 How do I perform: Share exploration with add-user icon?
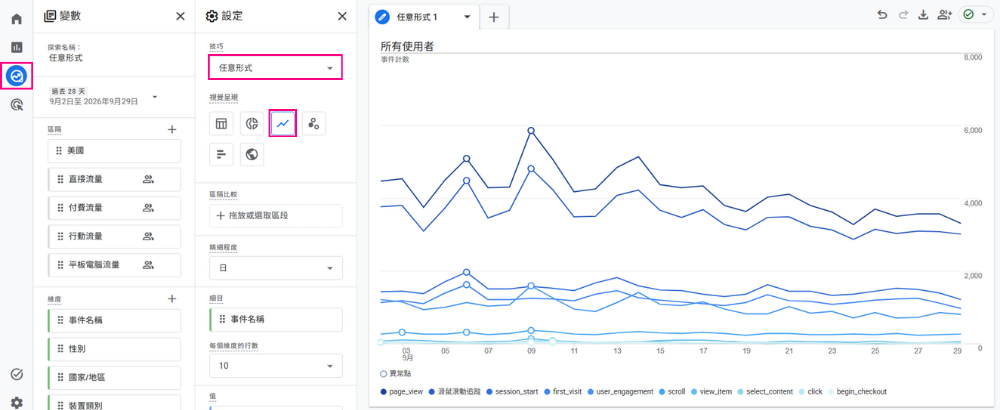pyautogui.click(x=944, y=16)
